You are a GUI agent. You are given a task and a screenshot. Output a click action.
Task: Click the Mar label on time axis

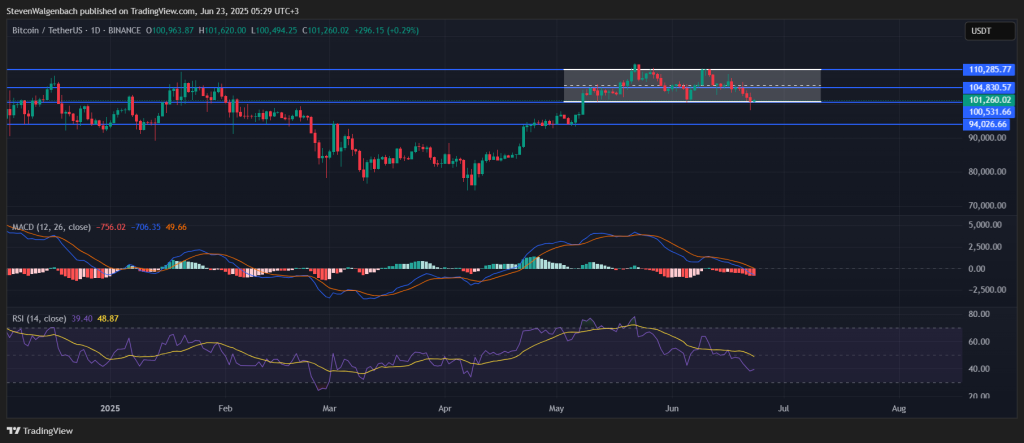[329, 409]
